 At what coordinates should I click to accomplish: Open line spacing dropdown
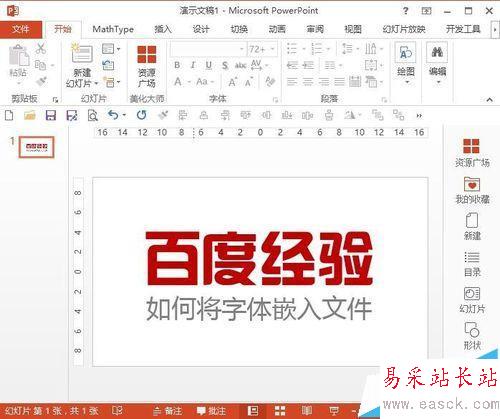pos(350,49)
